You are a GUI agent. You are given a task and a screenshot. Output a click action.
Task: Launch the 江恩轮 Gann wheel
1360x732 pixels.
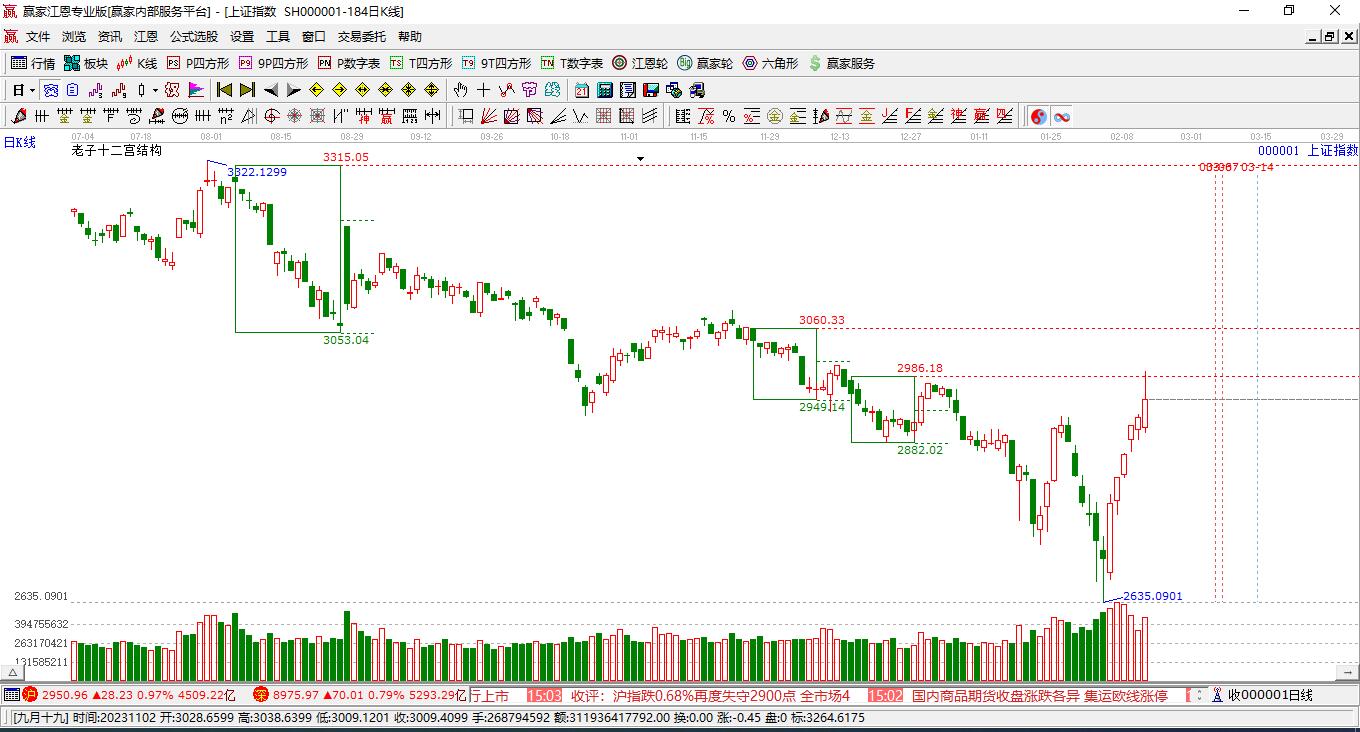pyautogui.click(x=640, y=63)
